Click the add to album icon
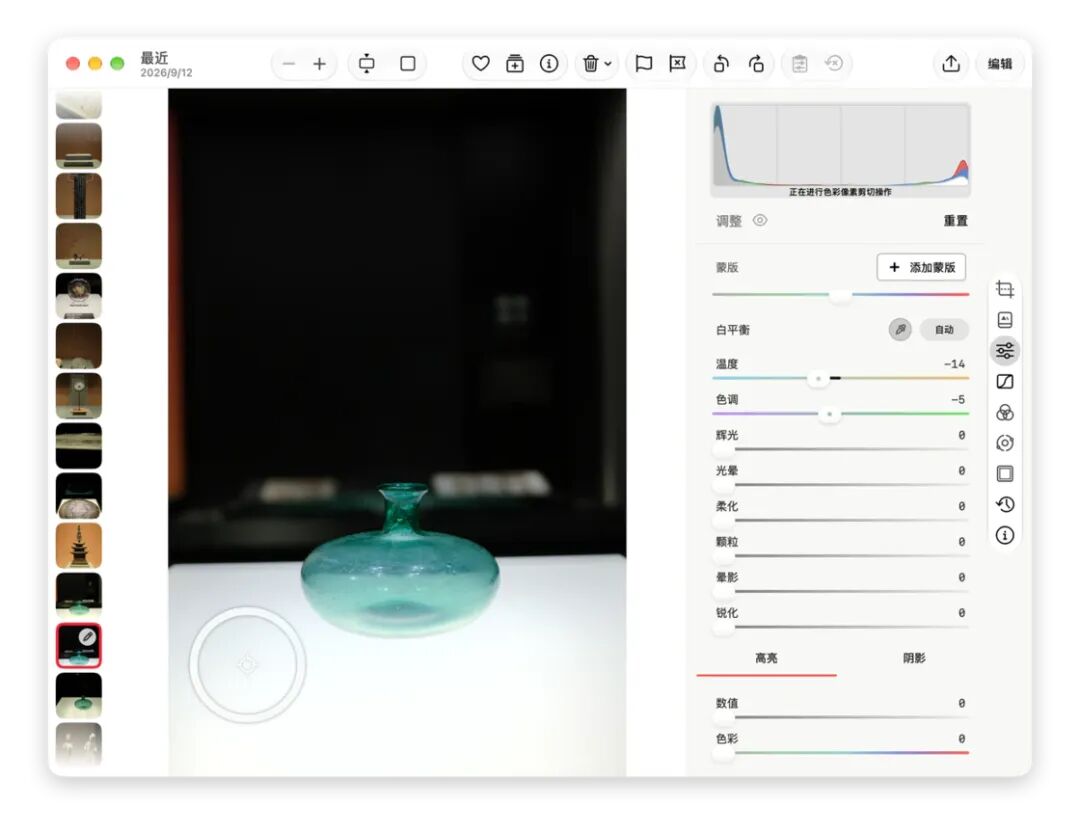This screenshot has width=1080, height=834. point(515,64)
